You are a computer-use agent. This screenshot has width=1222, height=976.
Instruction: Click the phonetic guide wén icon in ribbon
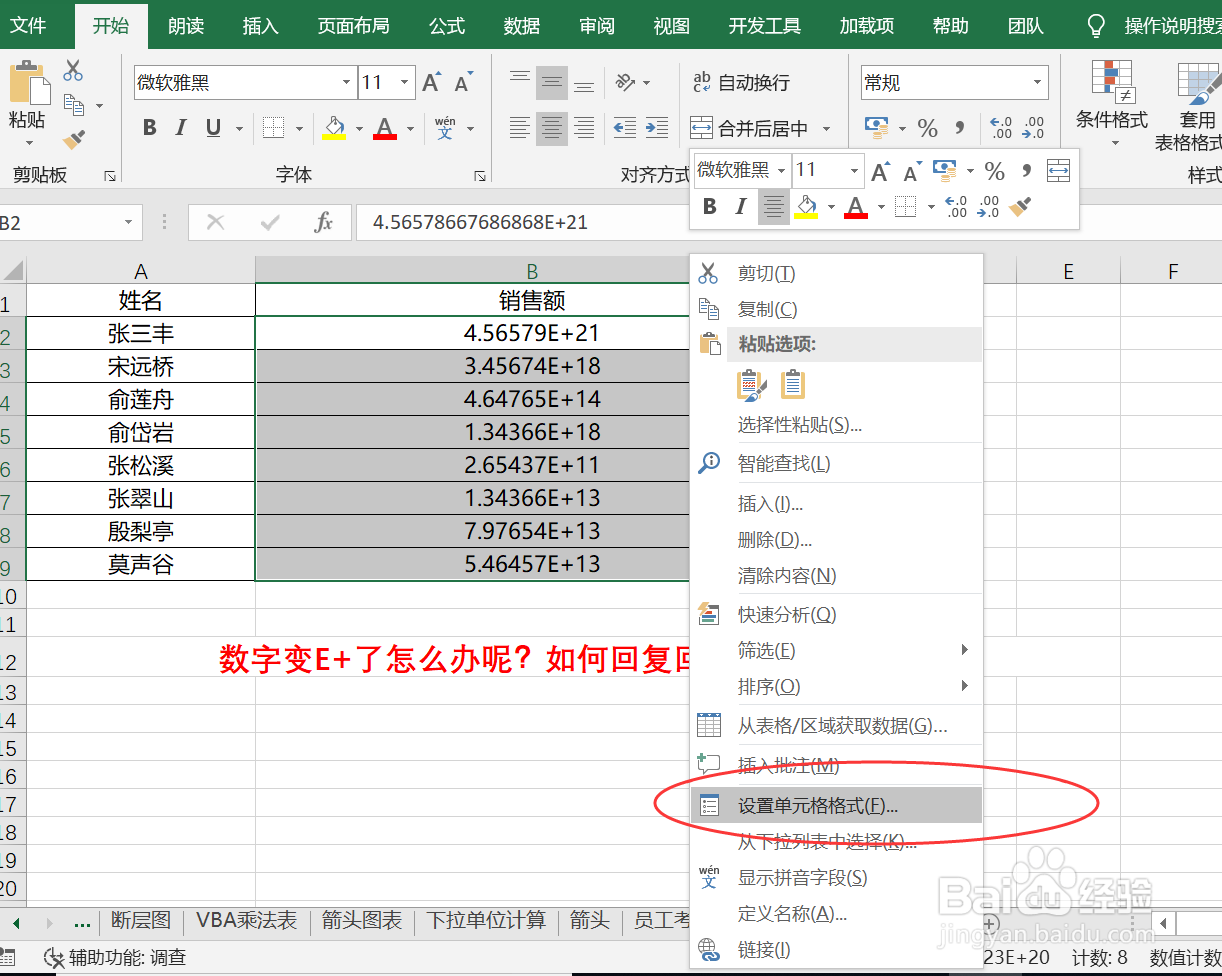click(445, 128)
